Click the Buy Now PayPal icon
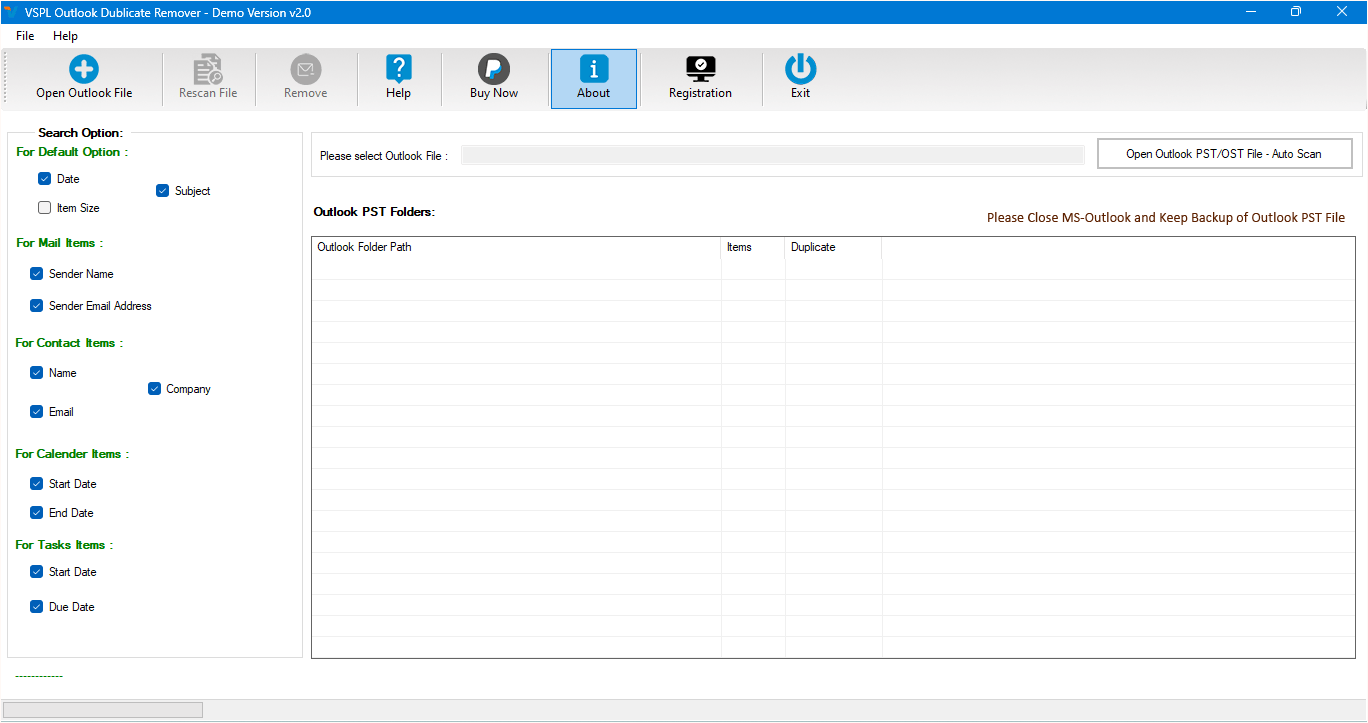 click(494, 69)
